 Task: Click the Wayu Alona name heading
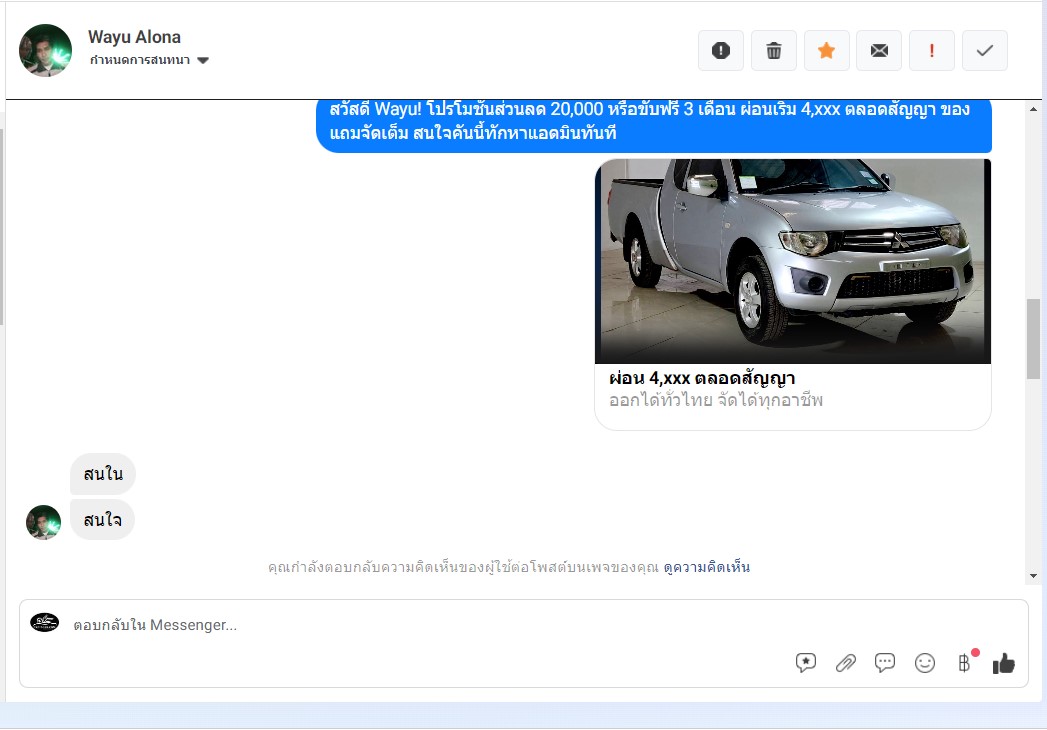tap(134, 37)
